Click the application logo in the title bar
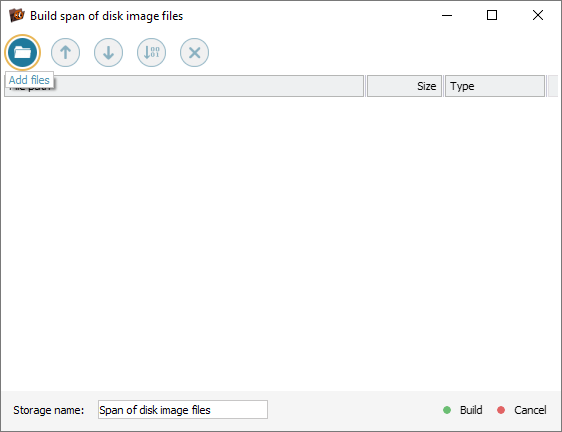The height and width of the screenshot is (432, 562). click(x=17, y=15)
